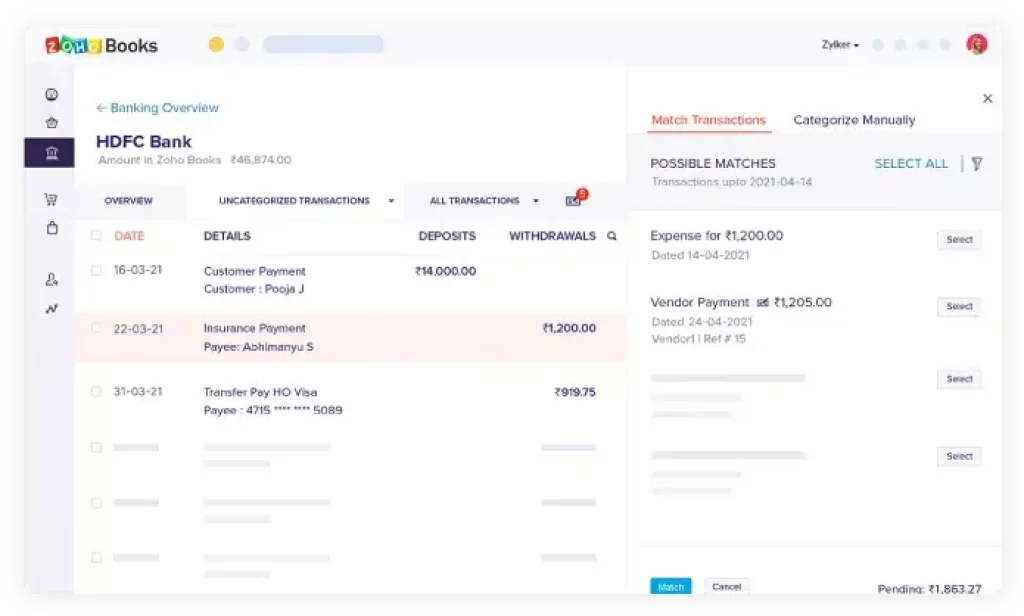Image resolution: width=1024 pixels, height=616 pixels.
Task: Switch to the Overview tab
Action: coord(129,201)
